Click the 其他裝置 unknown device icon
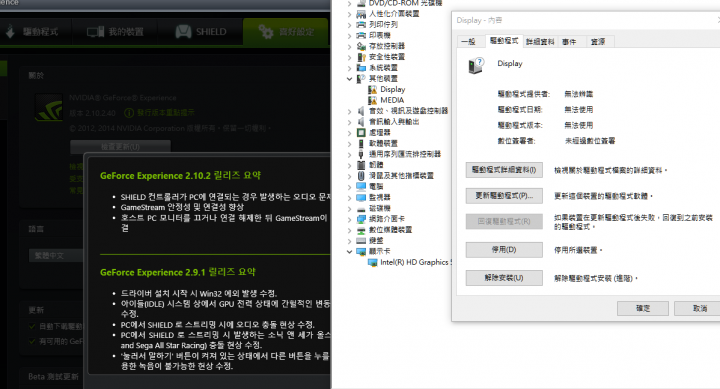 point(361,79)
